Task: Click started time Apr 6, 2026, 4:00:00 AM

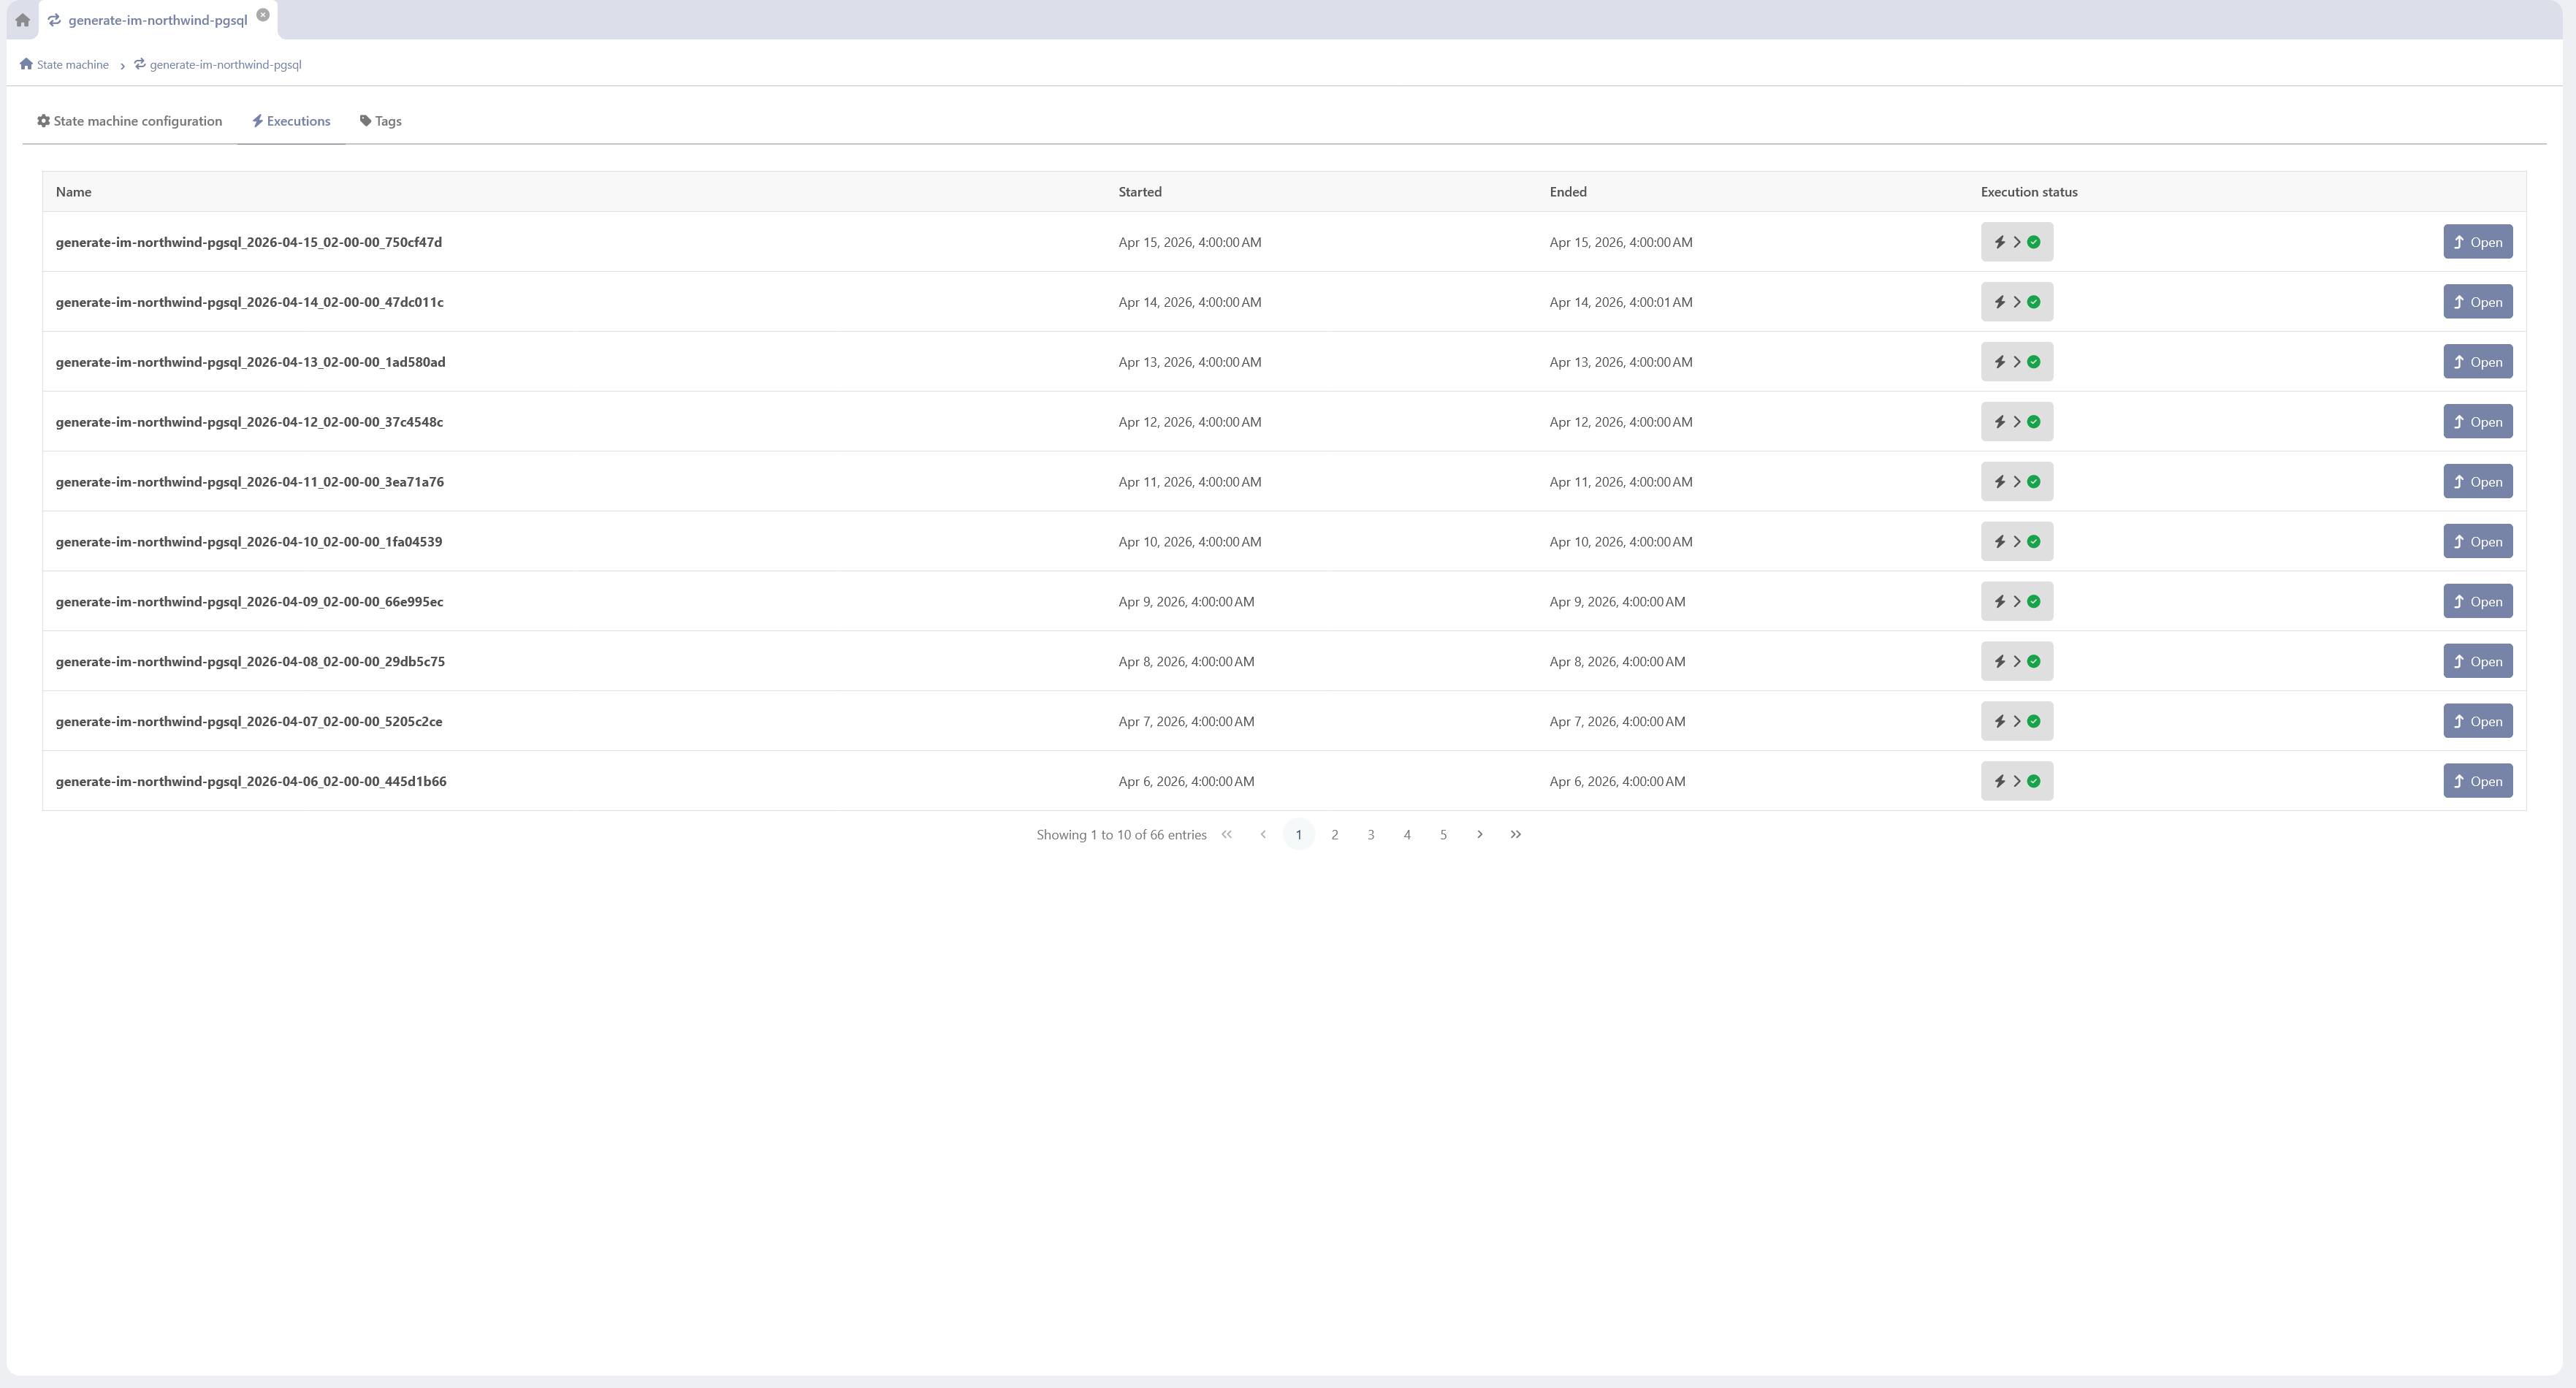Action: click(x=1186, y=782)
